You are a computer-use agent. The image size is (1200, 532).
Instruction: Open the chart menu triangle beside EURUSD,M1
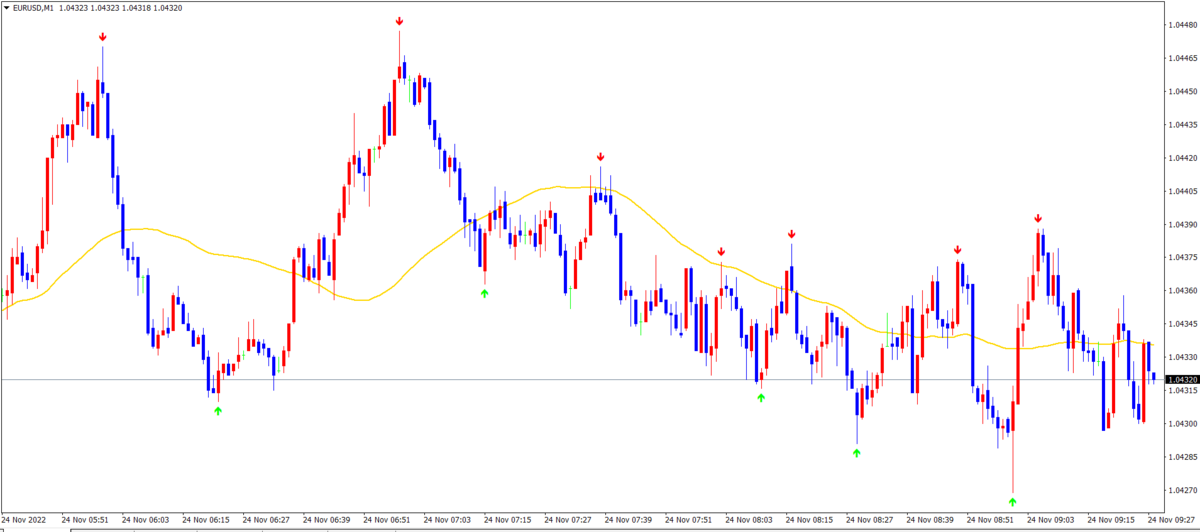pos(5,7)
